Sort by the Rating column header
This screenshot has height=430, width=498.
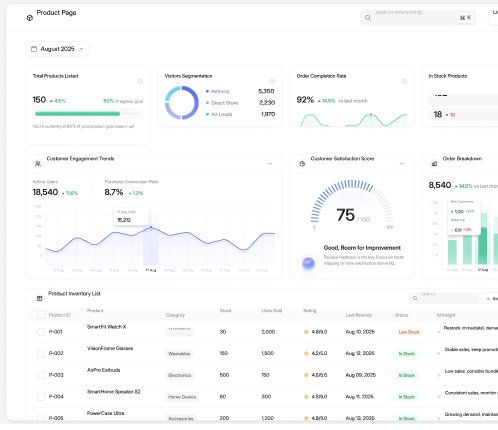tap(309, 311)
